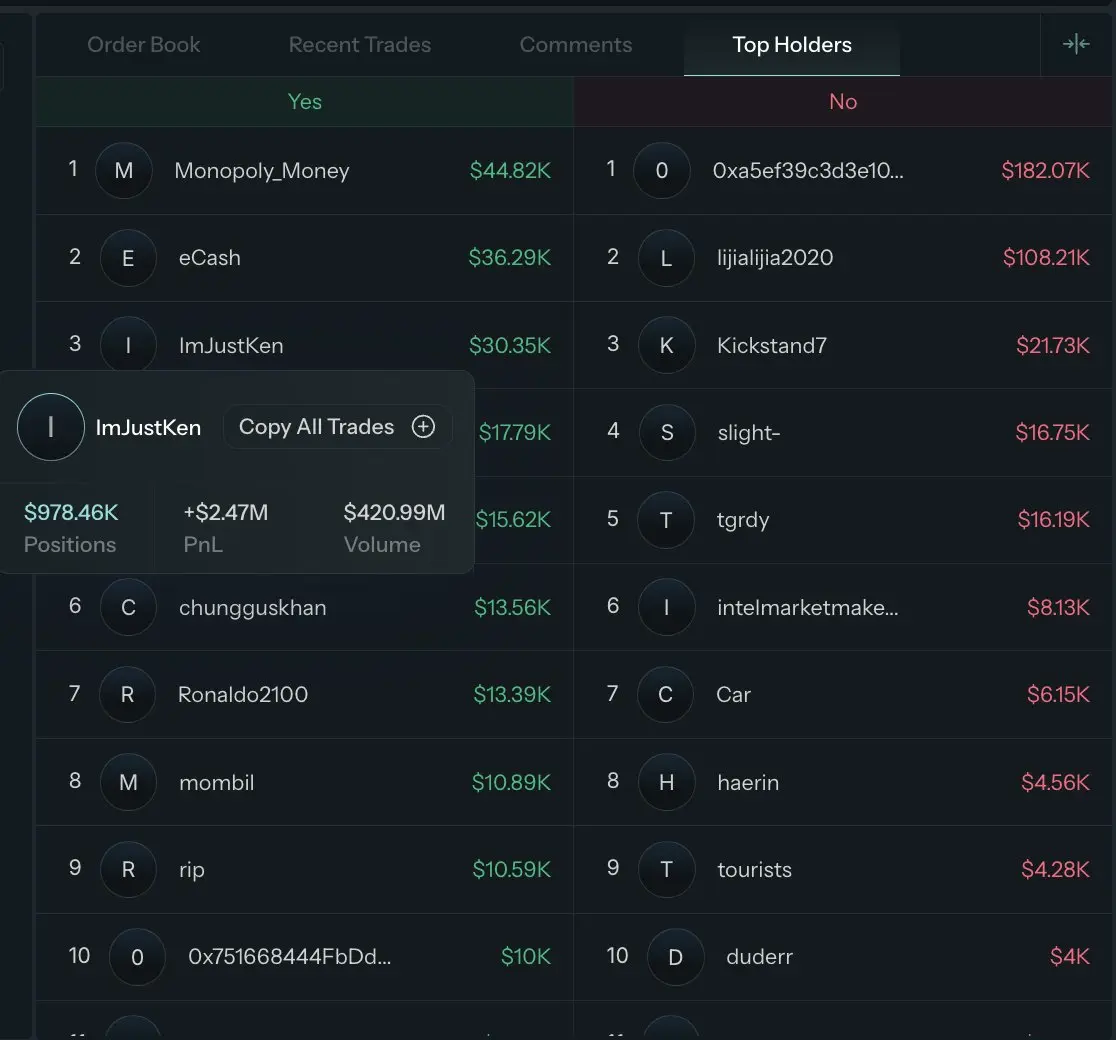
Task: Open the Comments tab
Action: point(576,45)
